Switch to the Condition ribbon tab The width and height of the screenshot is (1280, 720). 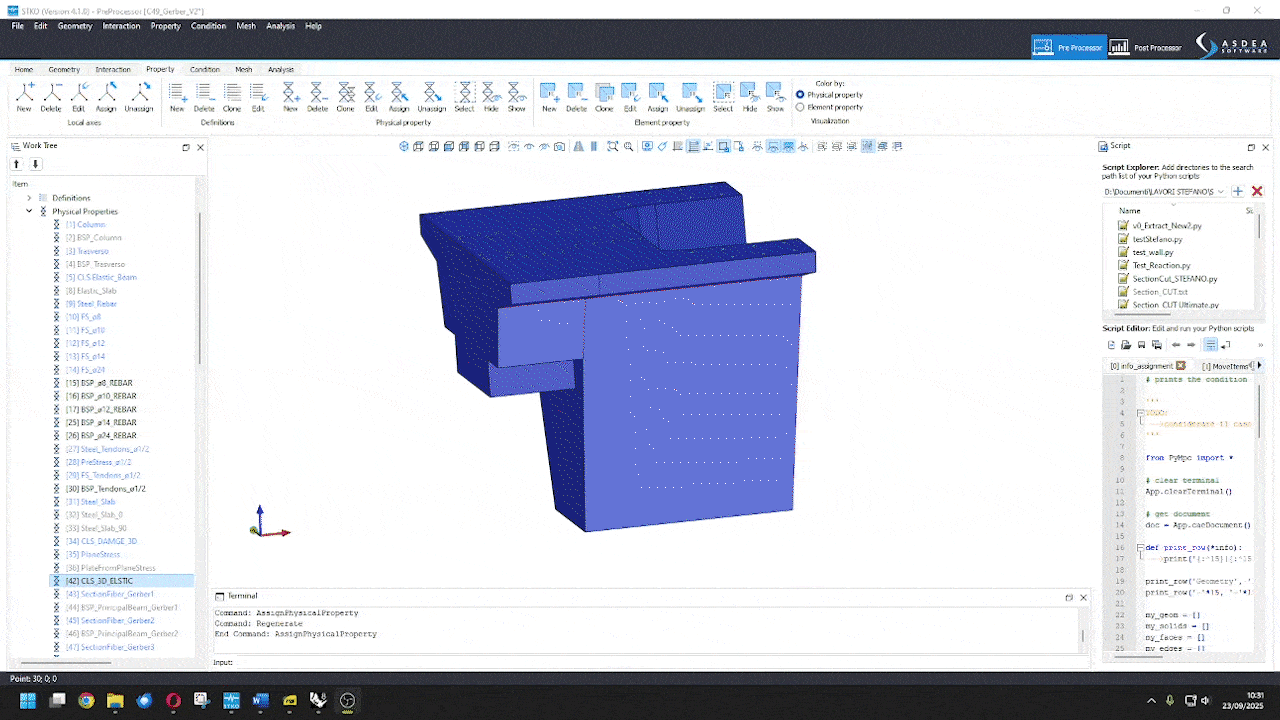(205, 70)
